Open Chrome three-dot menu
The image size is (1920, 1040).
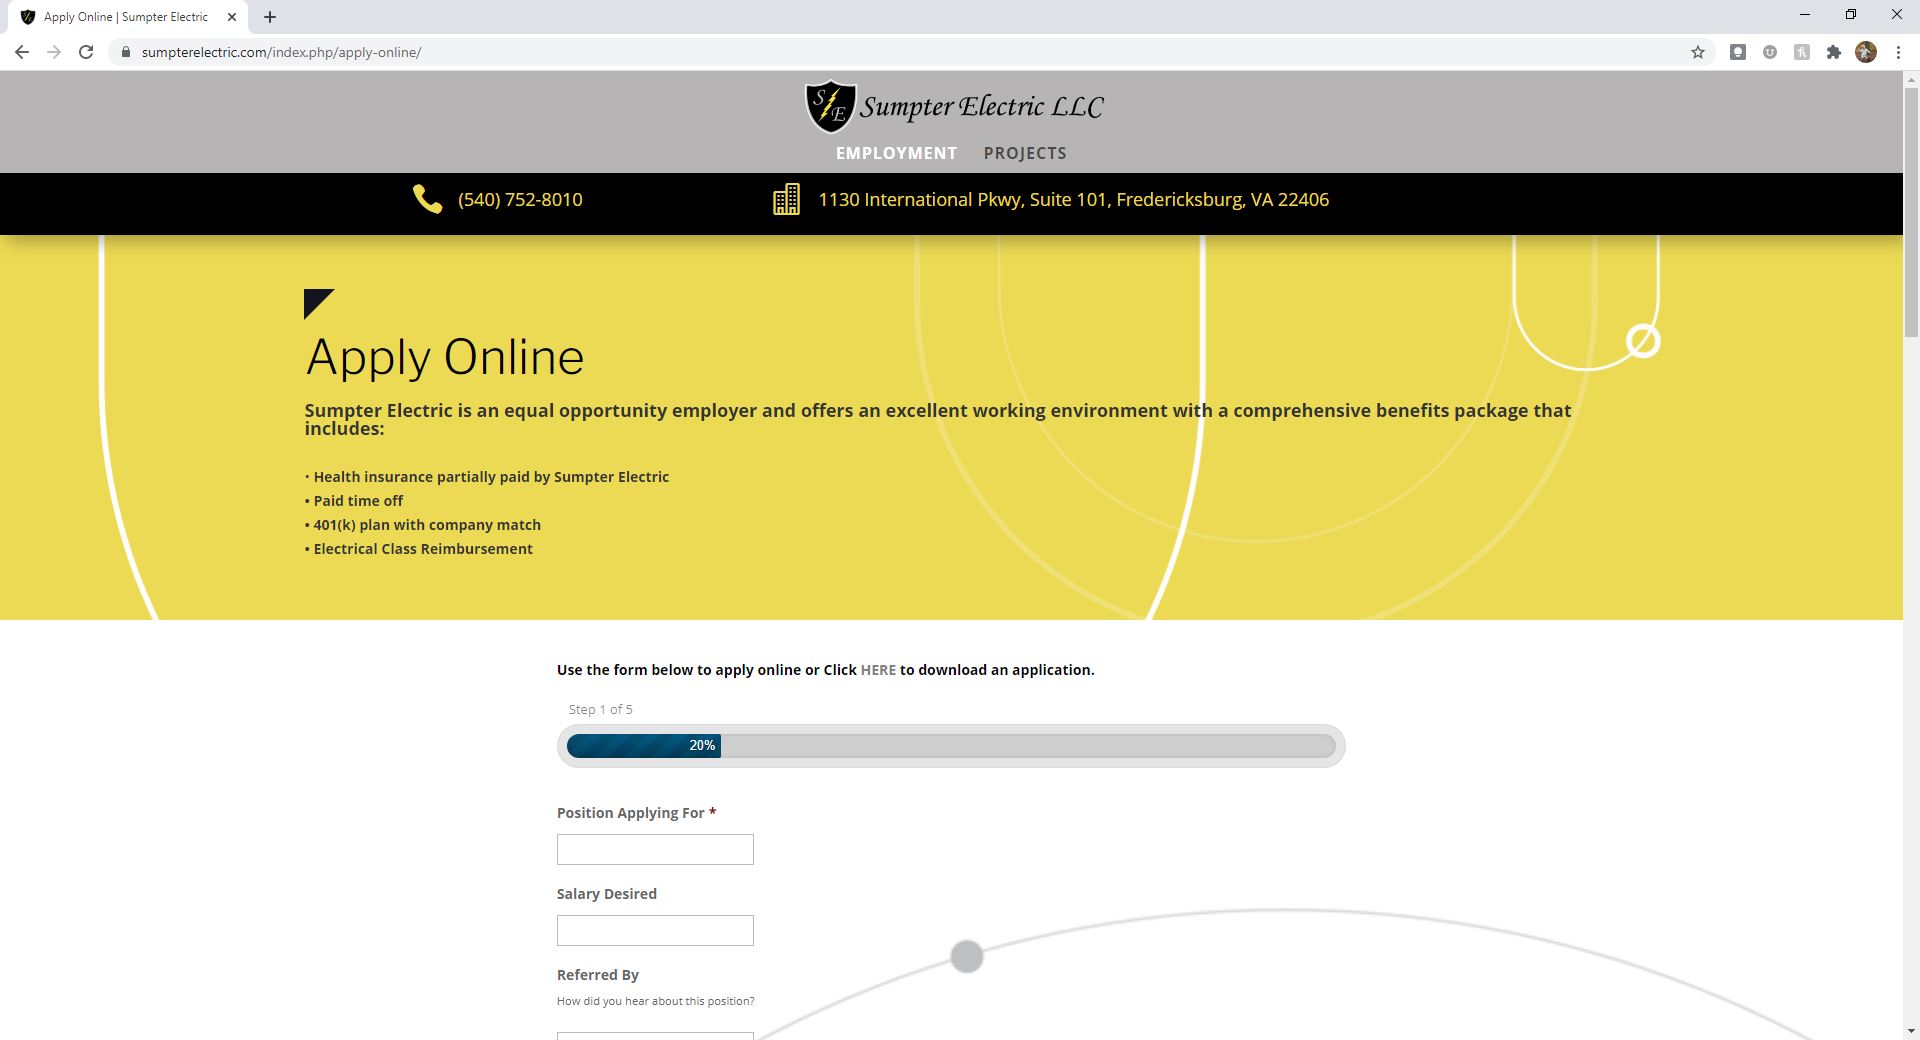(x=1898, y=52)
